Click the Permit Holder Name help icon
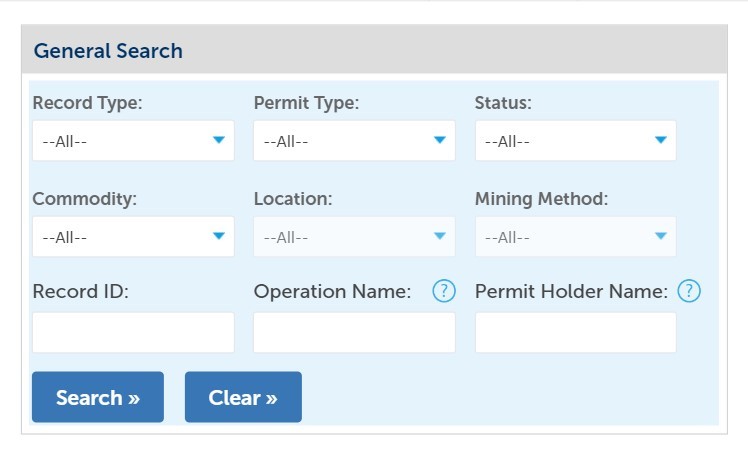 689,291
